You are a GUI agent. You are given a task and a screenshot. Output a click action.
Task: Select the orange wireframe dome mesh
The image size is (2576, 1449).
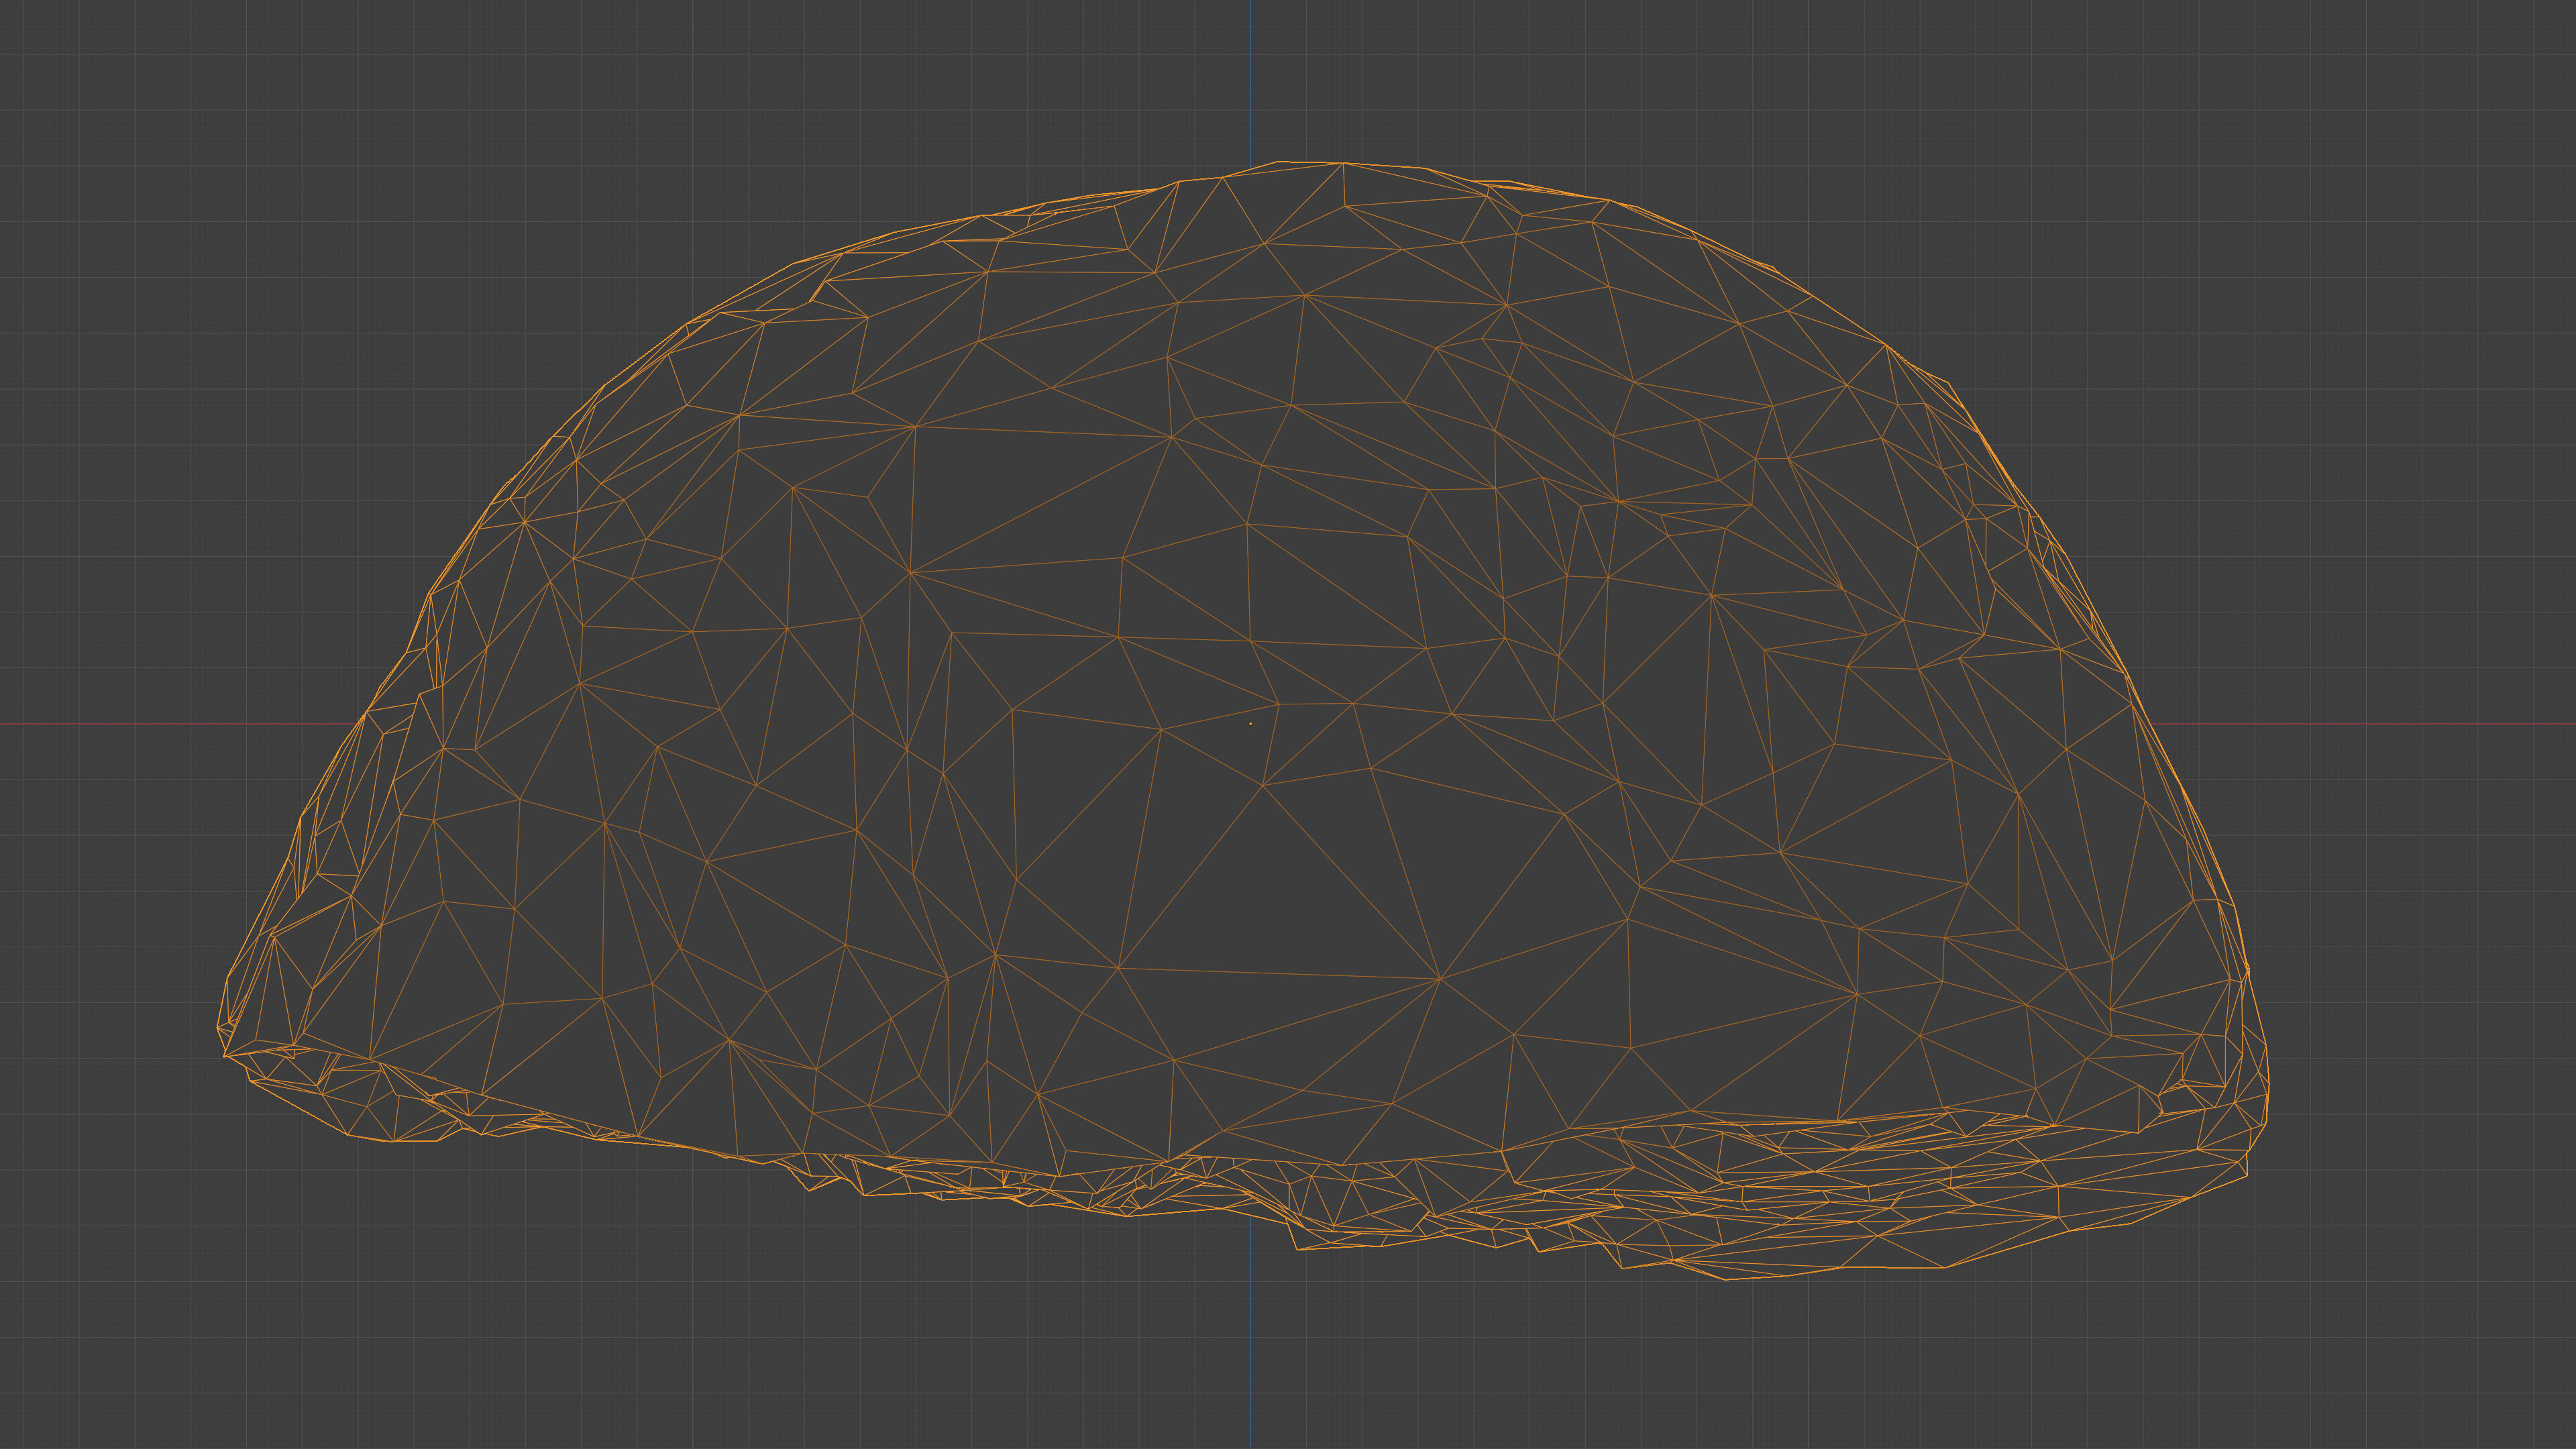[x=1243, y=721]
